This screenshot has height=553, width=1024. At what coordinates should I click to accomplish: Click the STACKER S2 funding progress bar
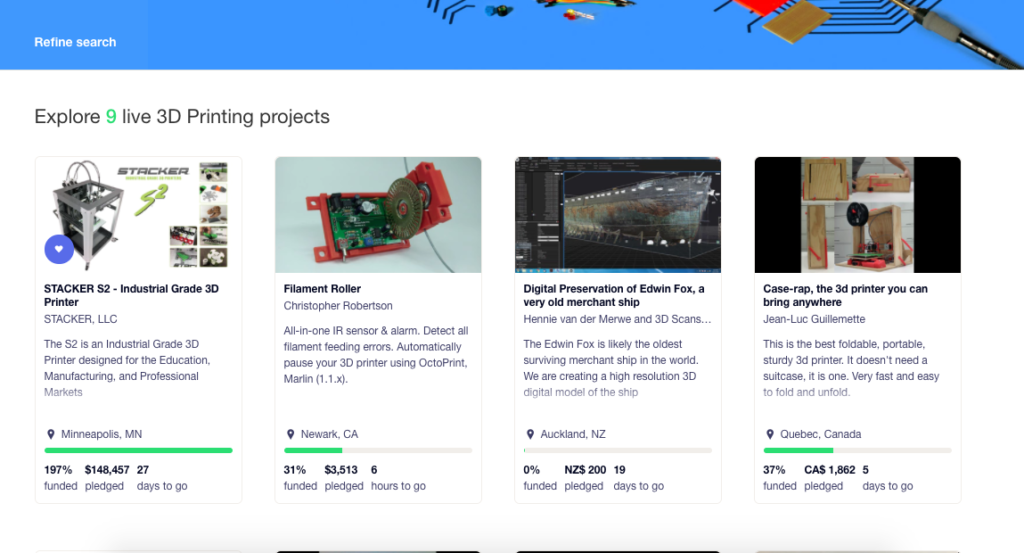click(138, 451)
